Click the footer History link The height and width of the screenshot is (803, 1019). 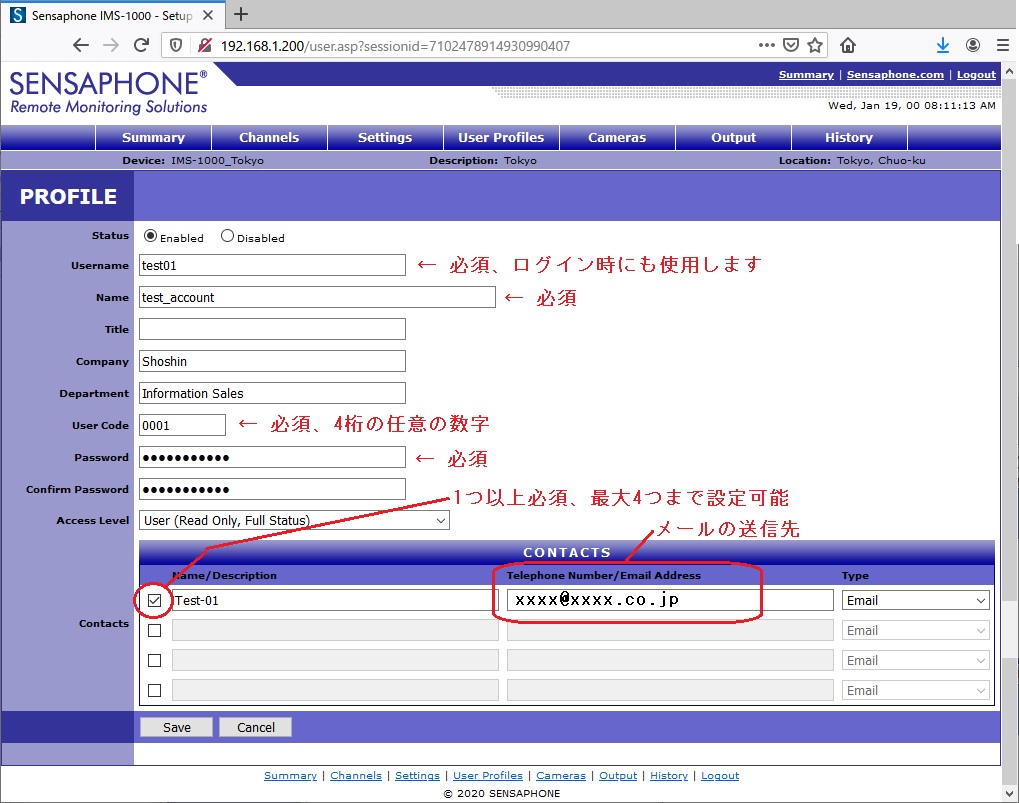pyautogui.click(x=669, y=776)
